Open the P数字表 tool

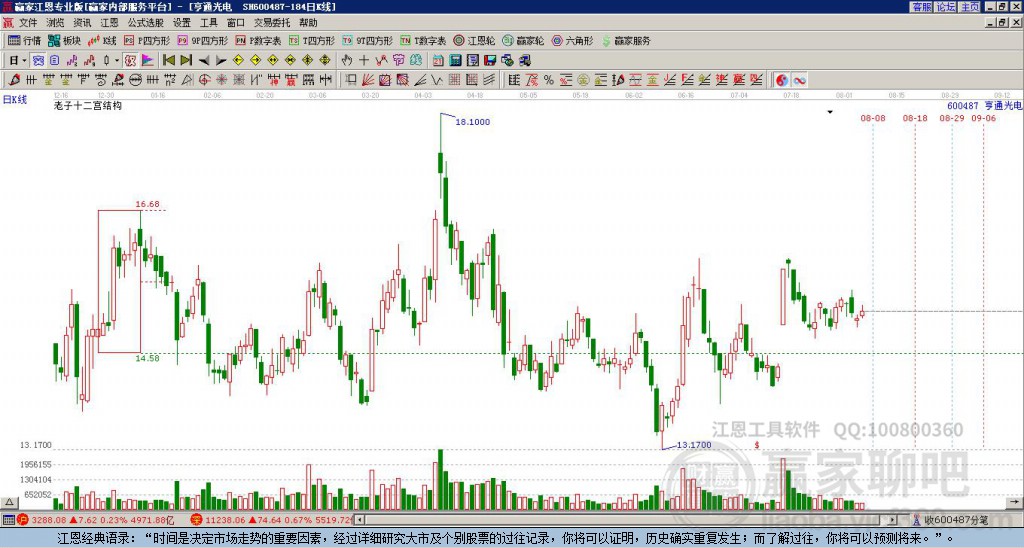pos(258,40)
